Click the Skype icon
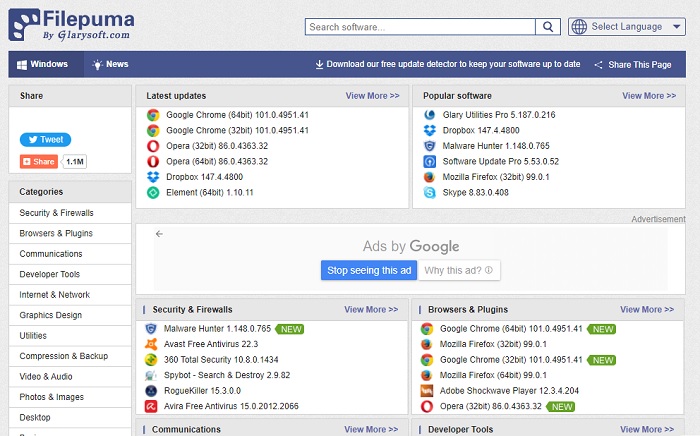700x436 pixels. click(429, 193)
